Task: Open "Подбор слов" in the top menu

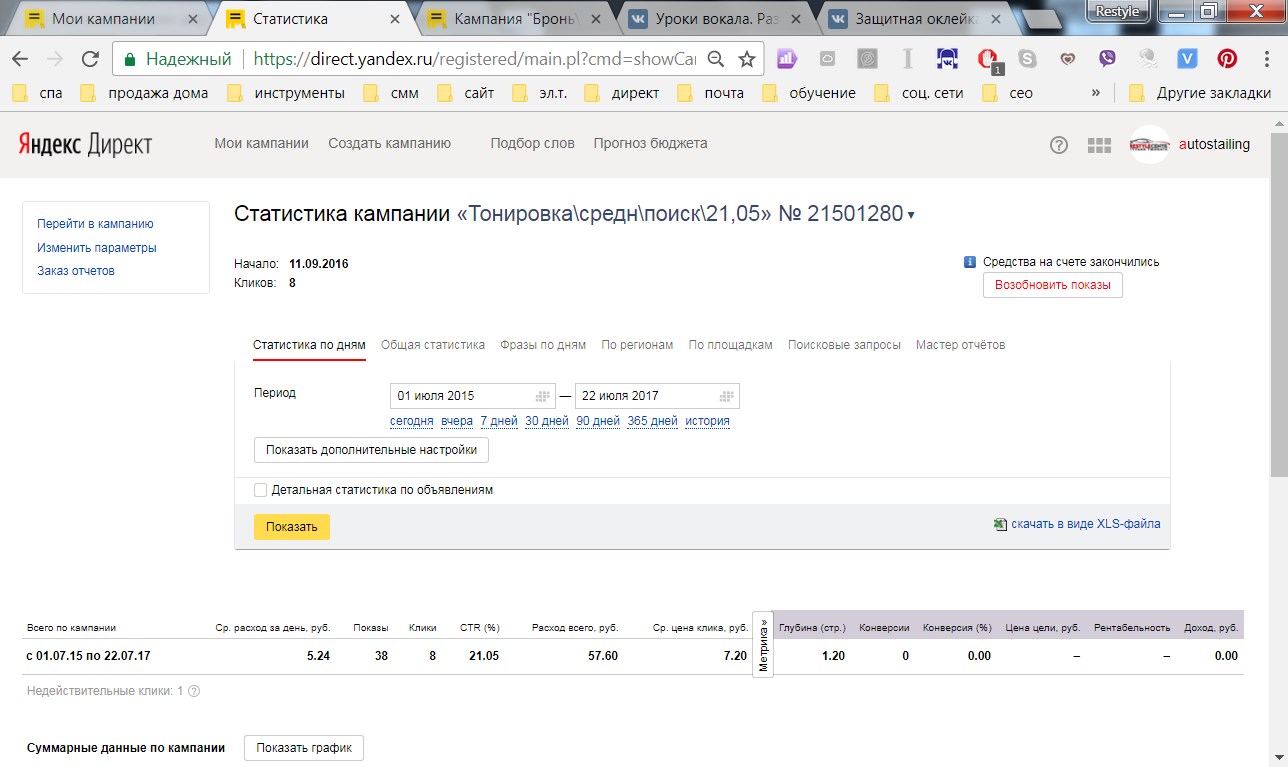Action: [x=532, y=144]
